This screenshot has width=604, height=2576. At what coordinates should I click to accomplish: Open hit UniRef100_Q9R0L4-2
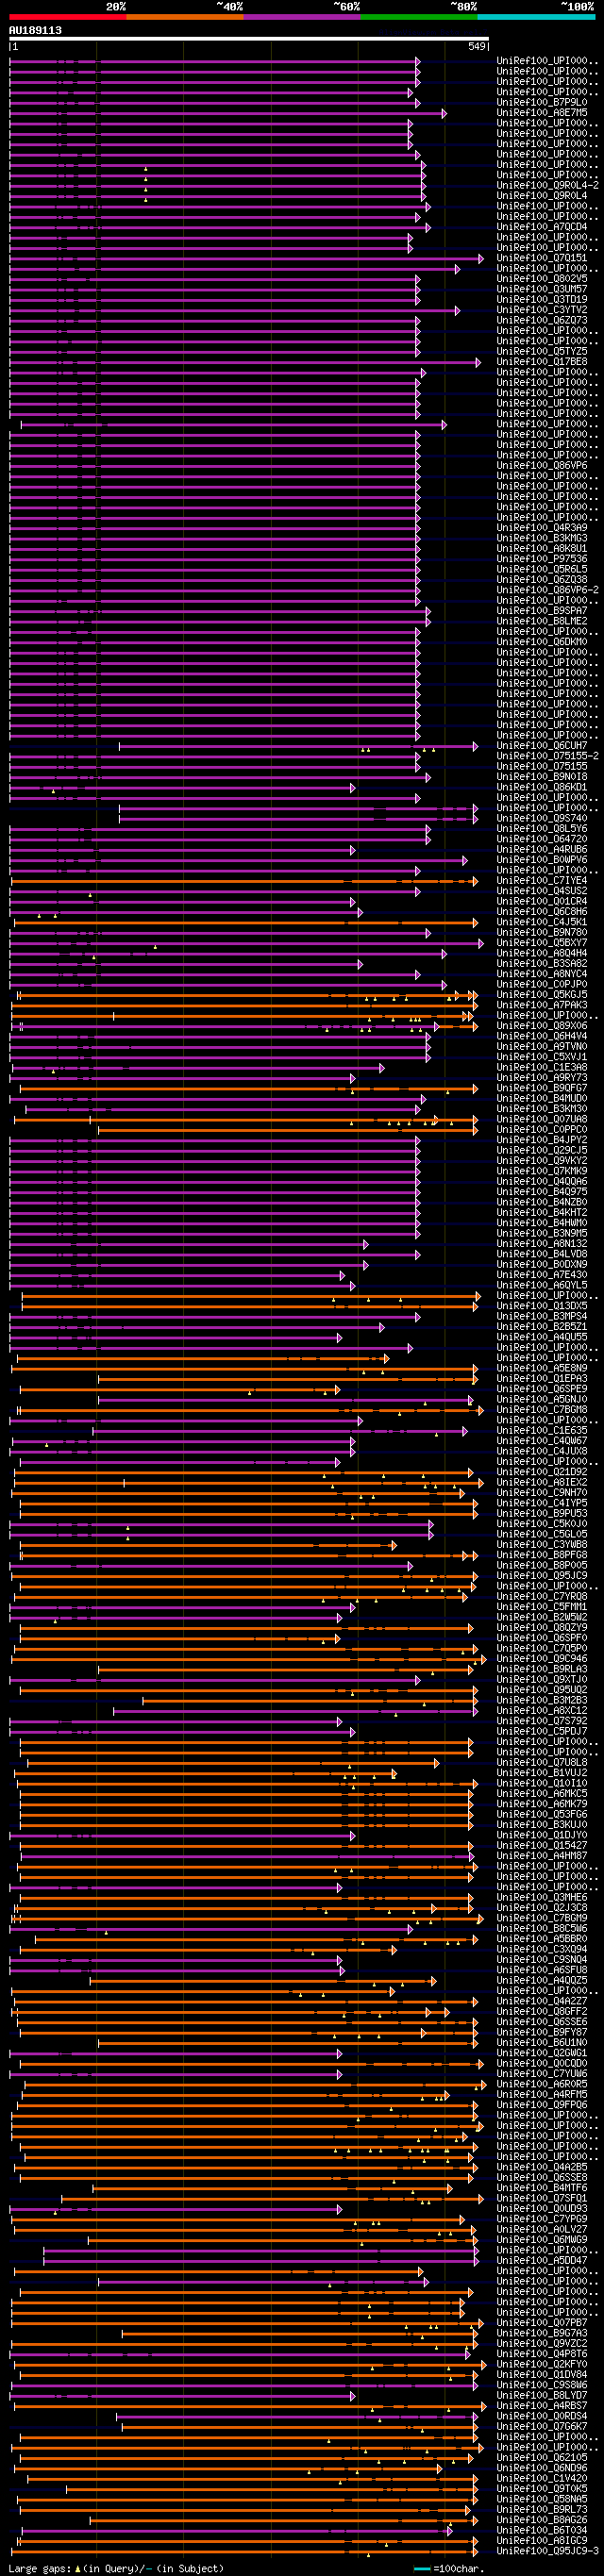pos(548,185)
